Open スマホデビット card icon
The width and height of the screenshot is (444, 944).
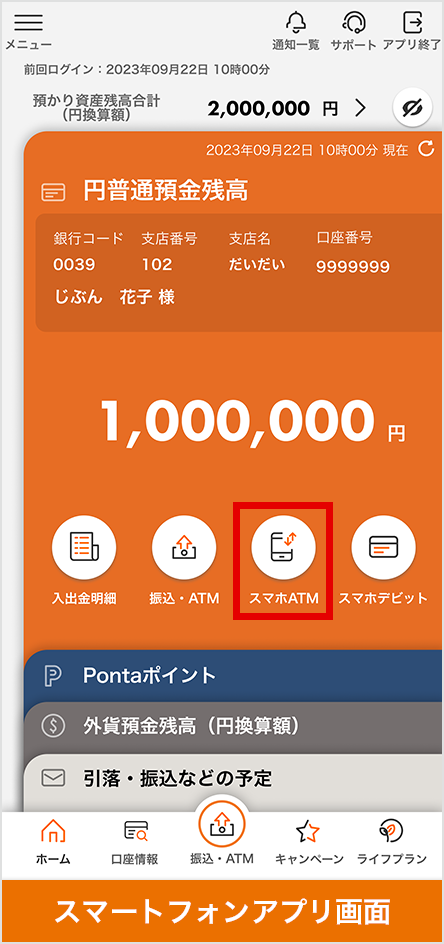[383, 547]
